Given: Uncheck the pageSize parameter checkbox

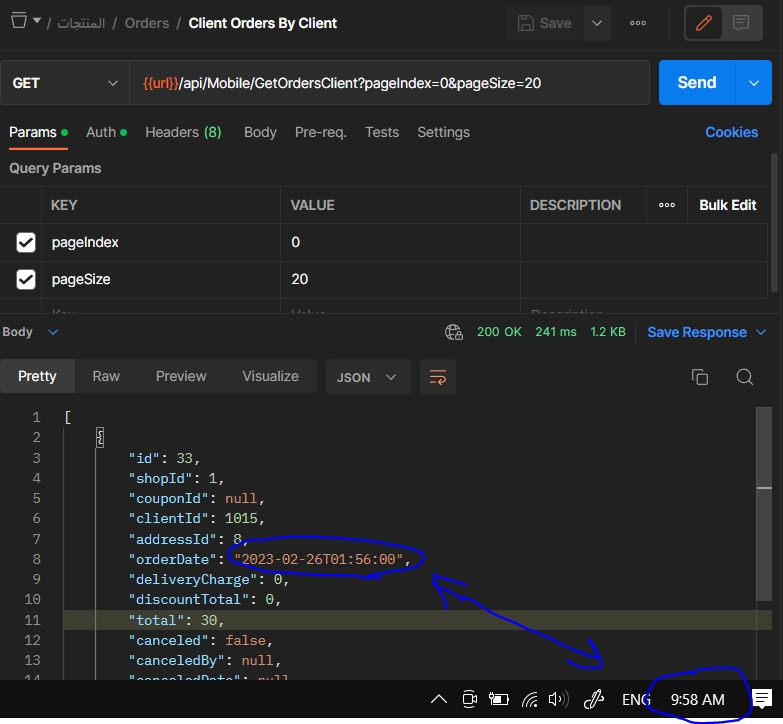Looking at the screenshot, I should point(26,279).
